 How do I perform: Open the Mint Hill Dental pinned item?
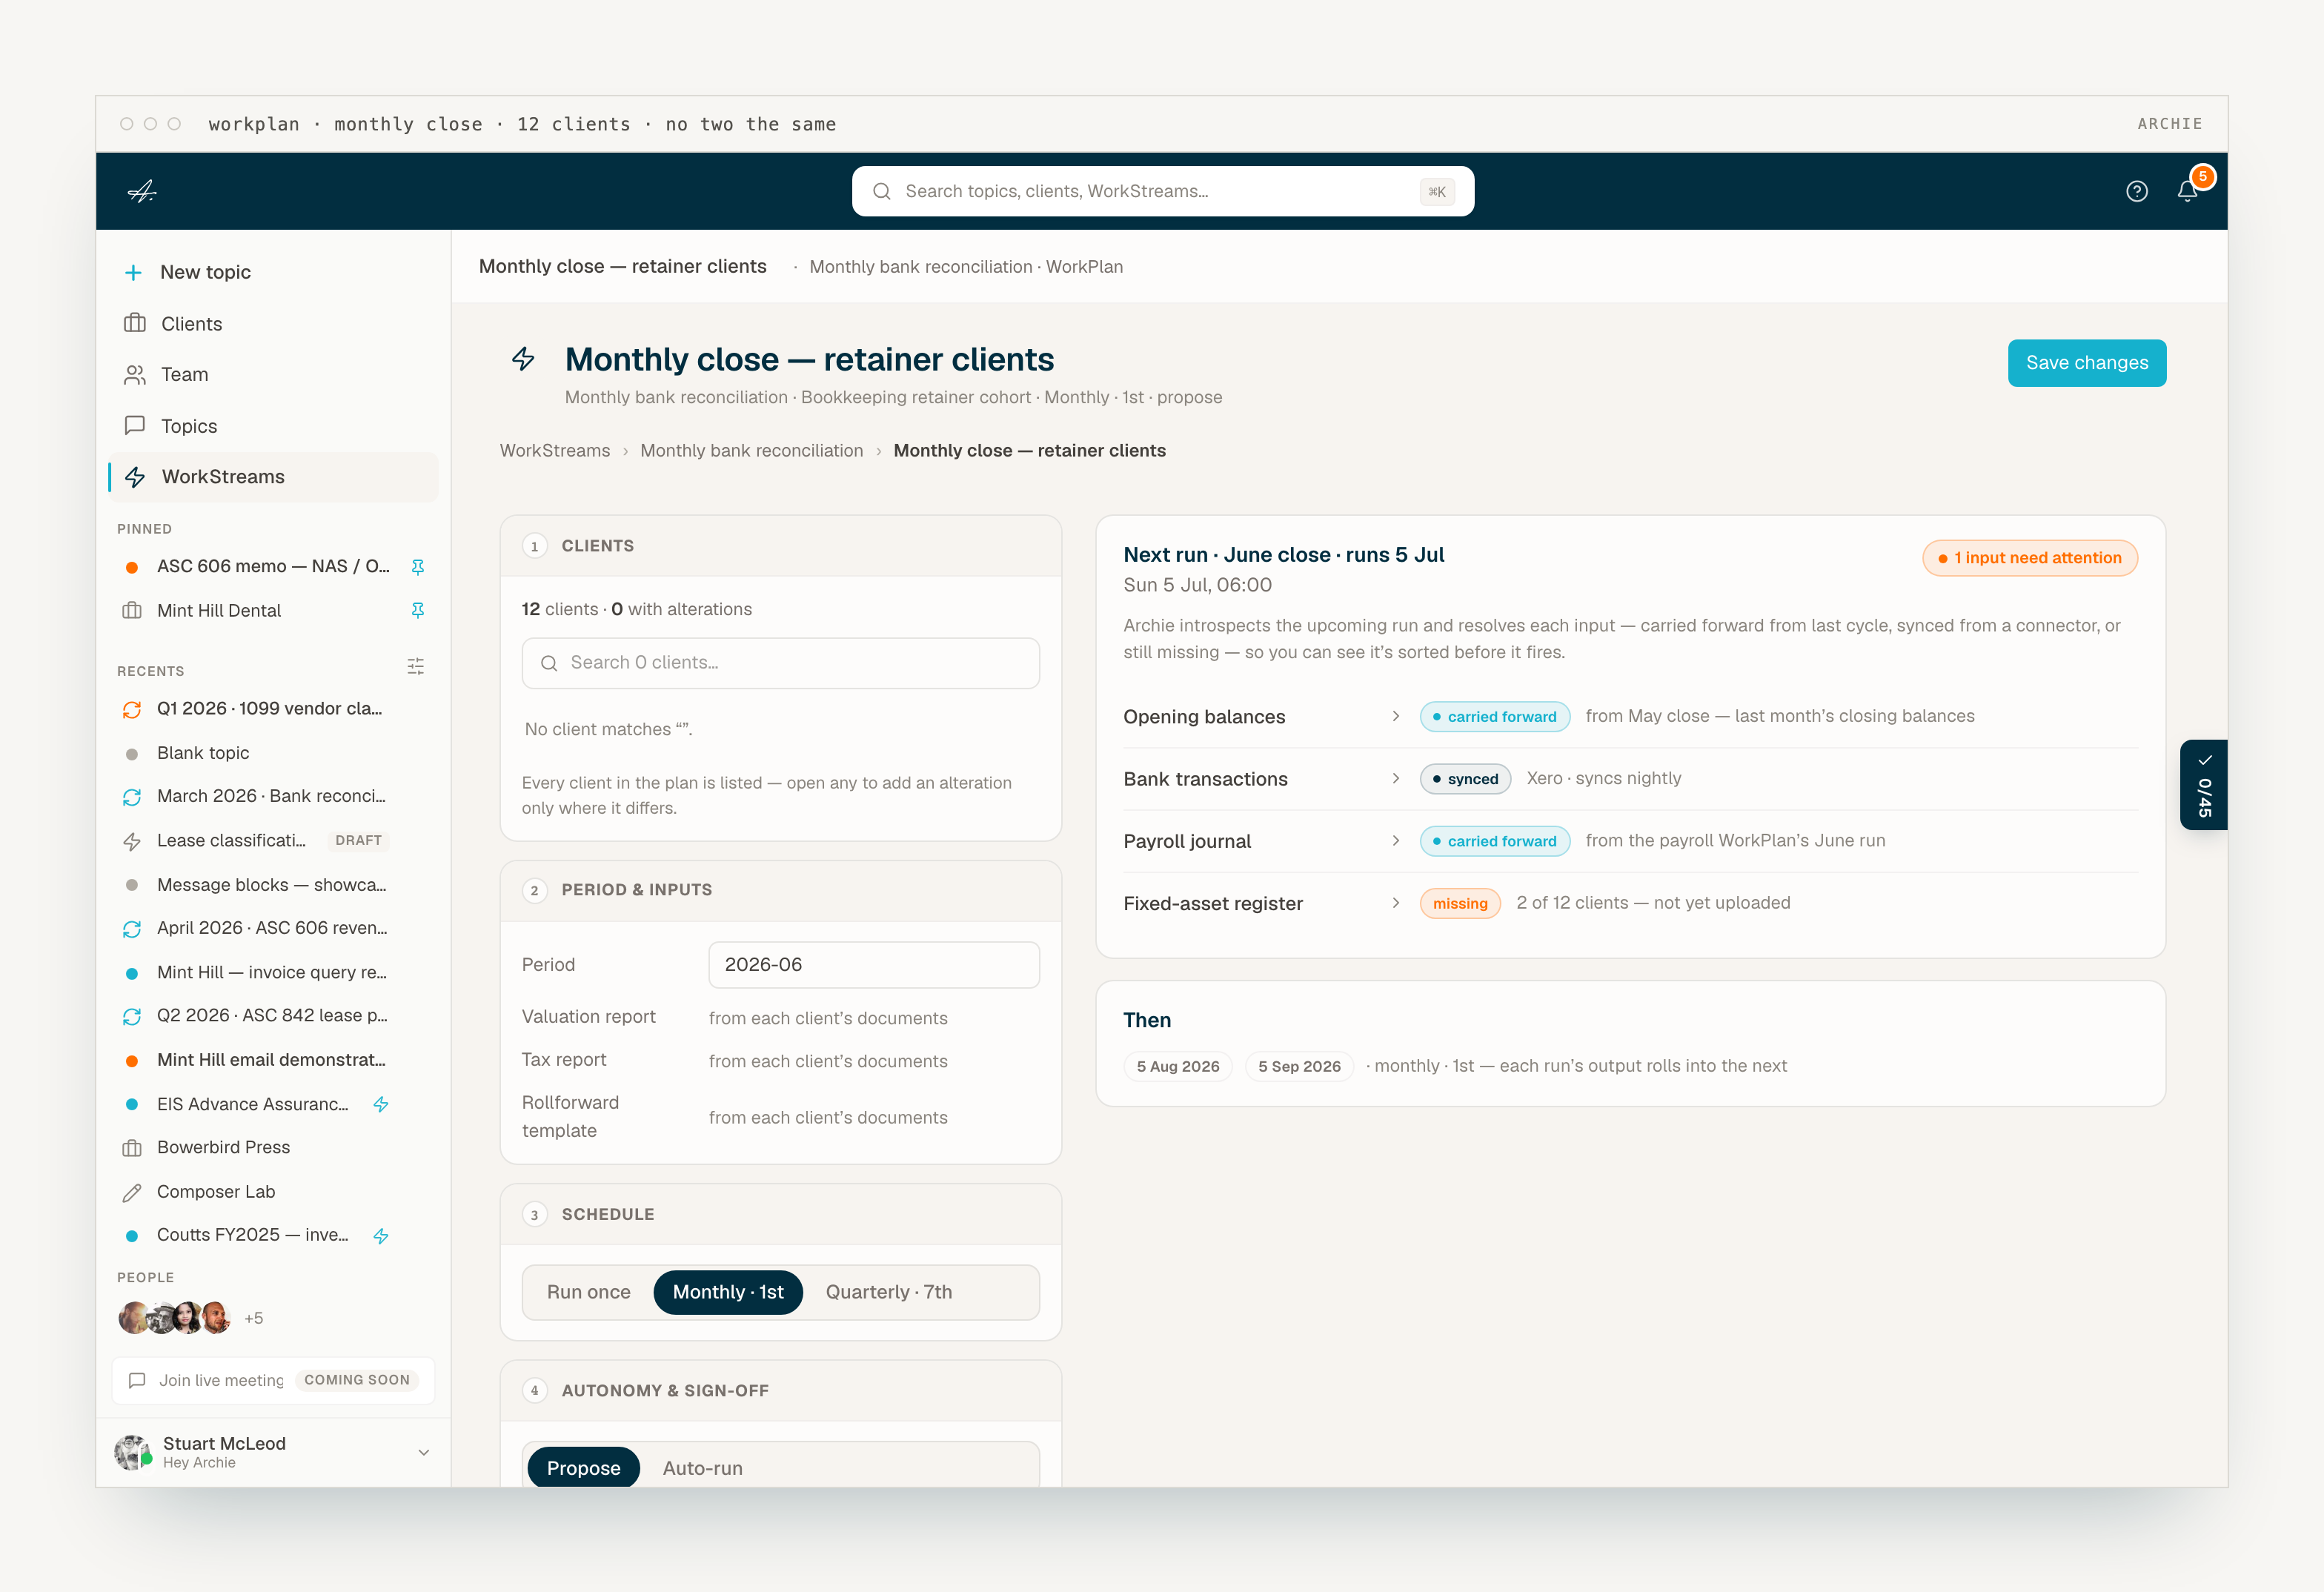pos(273,611)
